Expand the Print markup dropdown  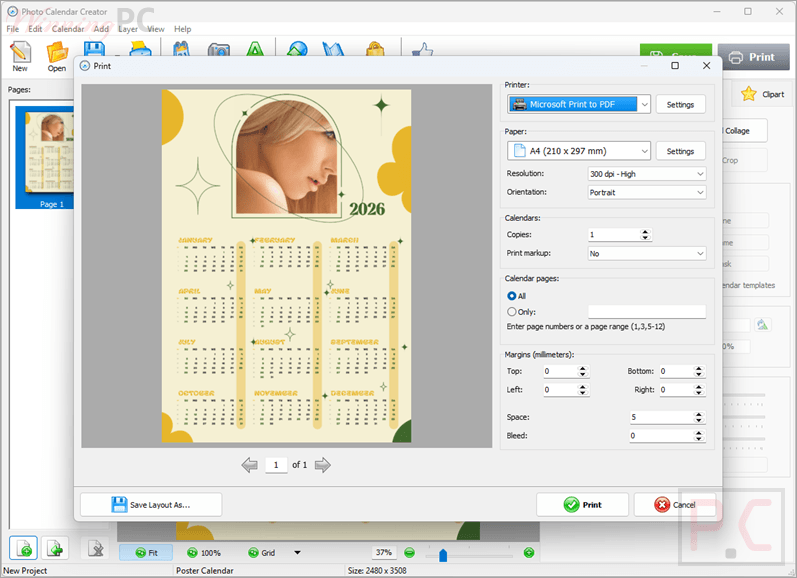(x=647, y=253)
